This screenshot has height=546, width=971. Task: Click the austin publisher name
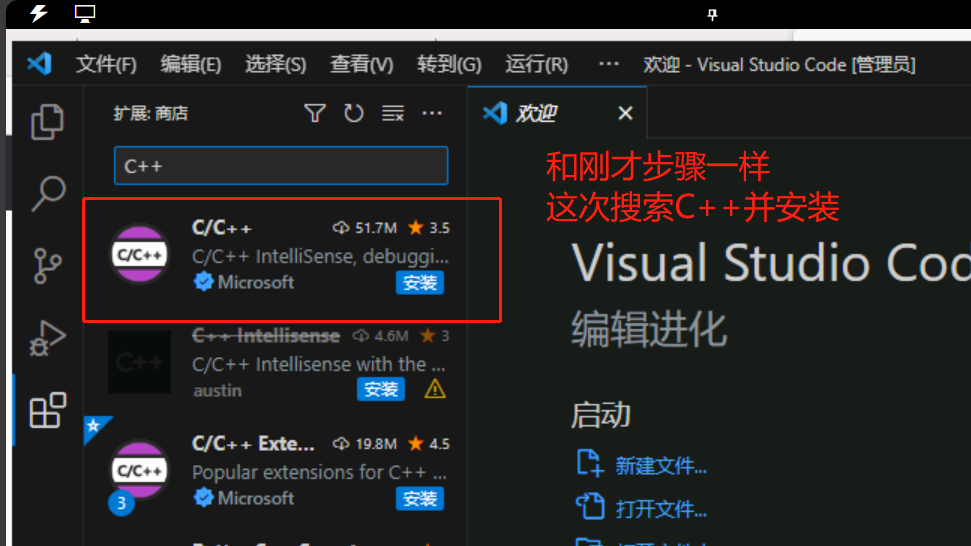pyautogui.click(x=217, y=391)
